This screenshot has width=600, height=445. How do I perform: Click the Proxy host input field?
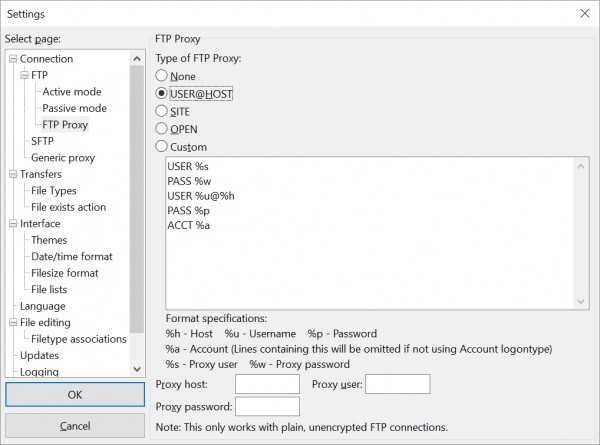point(267,384)
